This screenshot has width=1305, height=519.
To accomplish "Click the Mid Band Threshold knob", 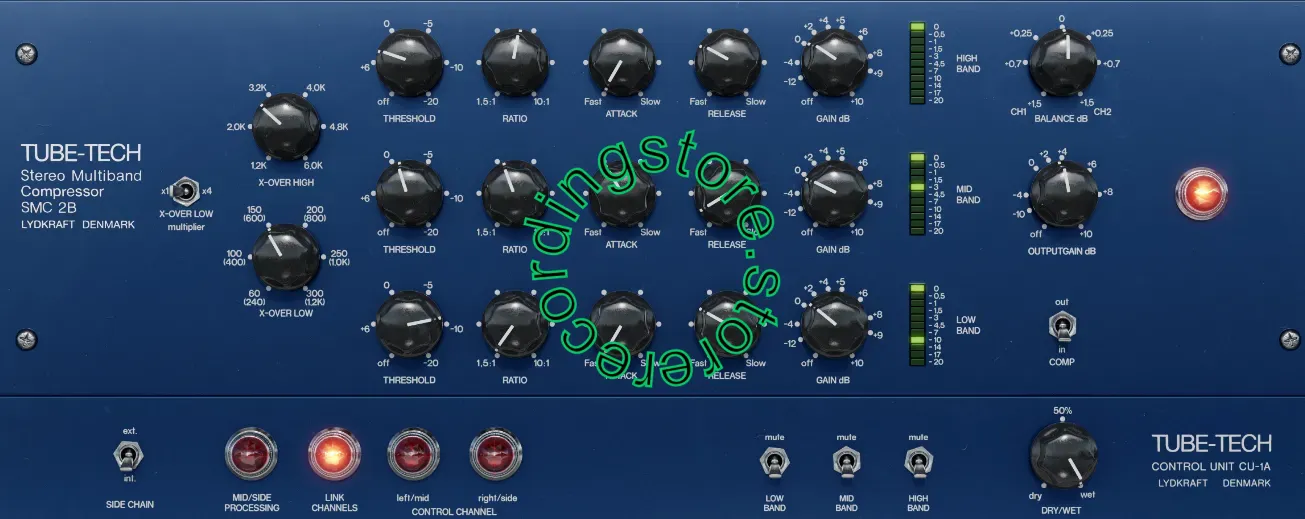I will coord(408,193).
